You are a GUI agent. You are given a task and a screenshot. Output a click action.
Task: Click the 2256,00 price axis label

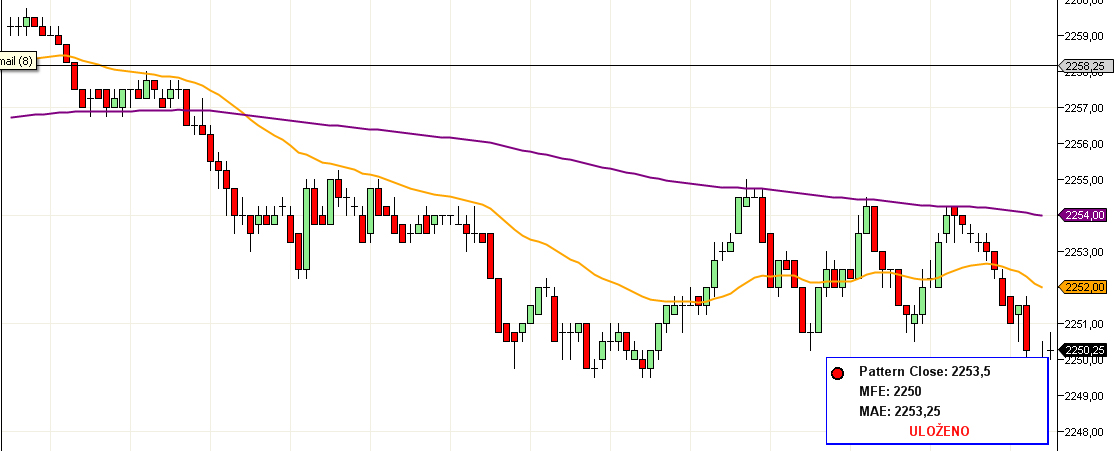[x=1087, y=144]
